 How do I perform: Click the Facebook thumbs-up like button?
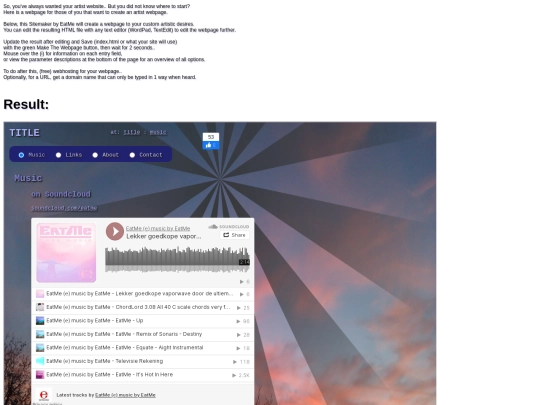click(211, 146)
